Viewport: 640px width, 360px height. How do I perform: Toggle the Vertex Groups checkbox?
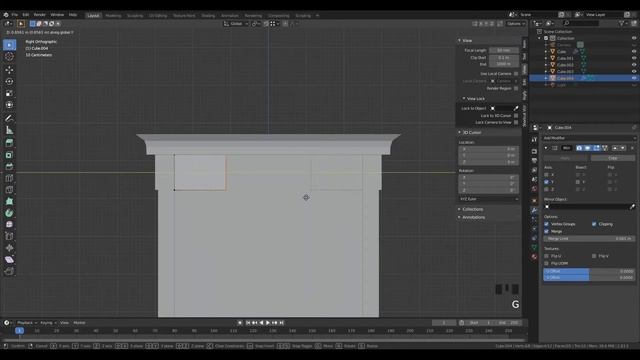546,224
